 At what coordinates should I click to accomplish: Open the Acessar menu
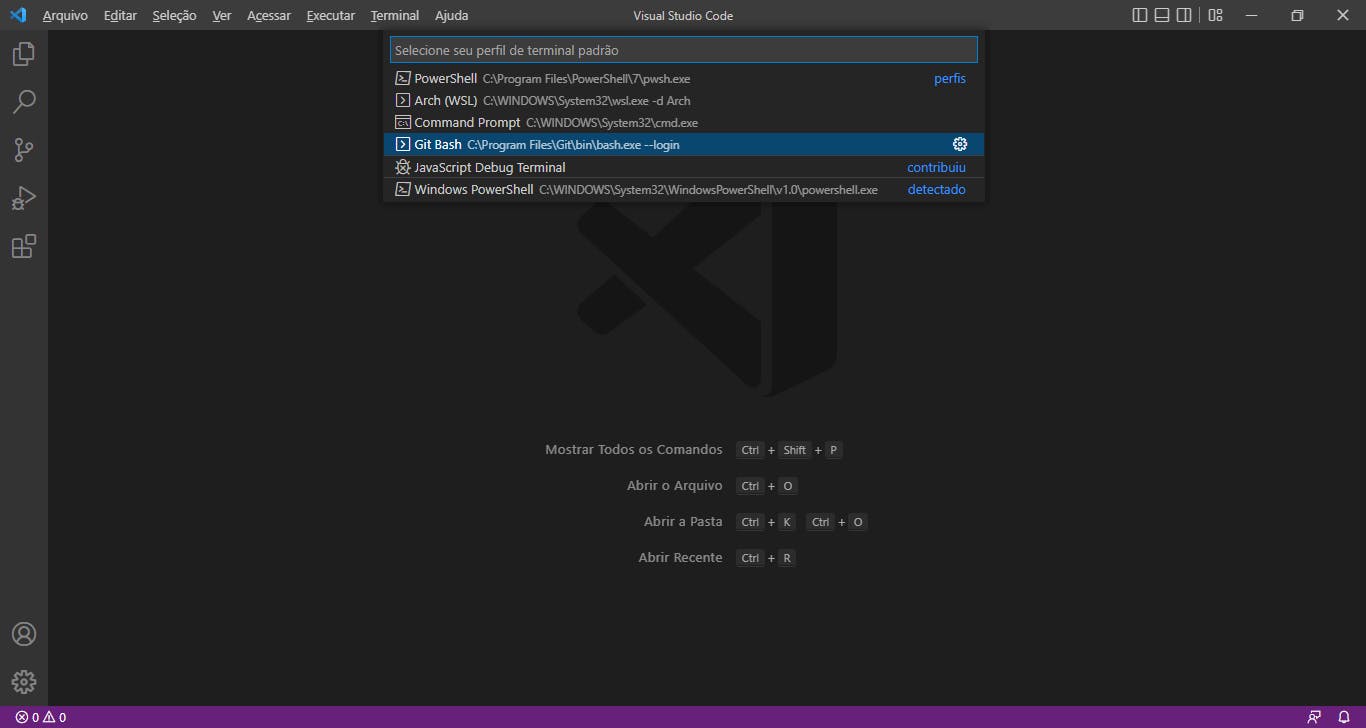269,15
